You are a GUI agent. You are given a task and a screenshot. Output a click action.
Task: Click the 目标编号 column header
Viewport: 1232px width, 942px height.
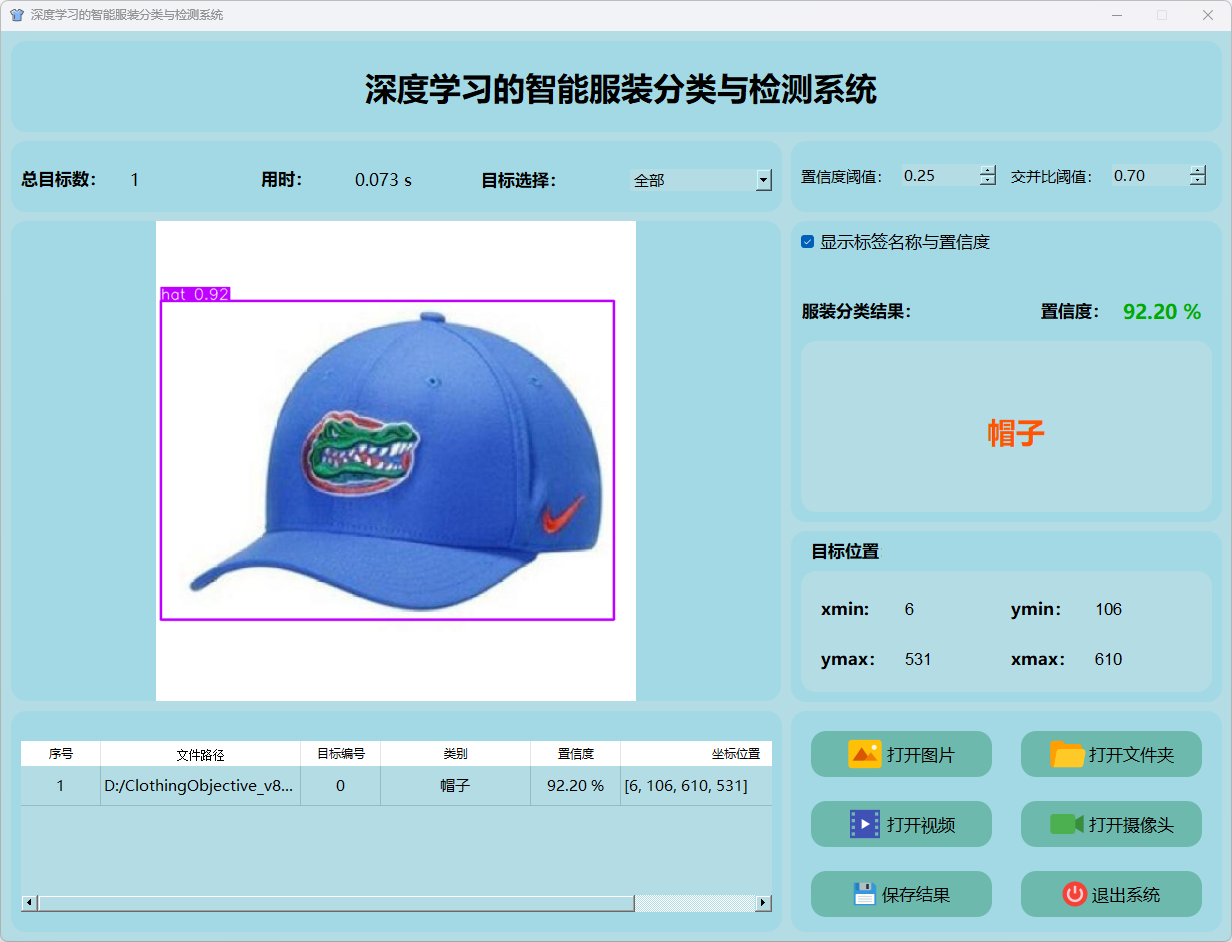[341, 754]
